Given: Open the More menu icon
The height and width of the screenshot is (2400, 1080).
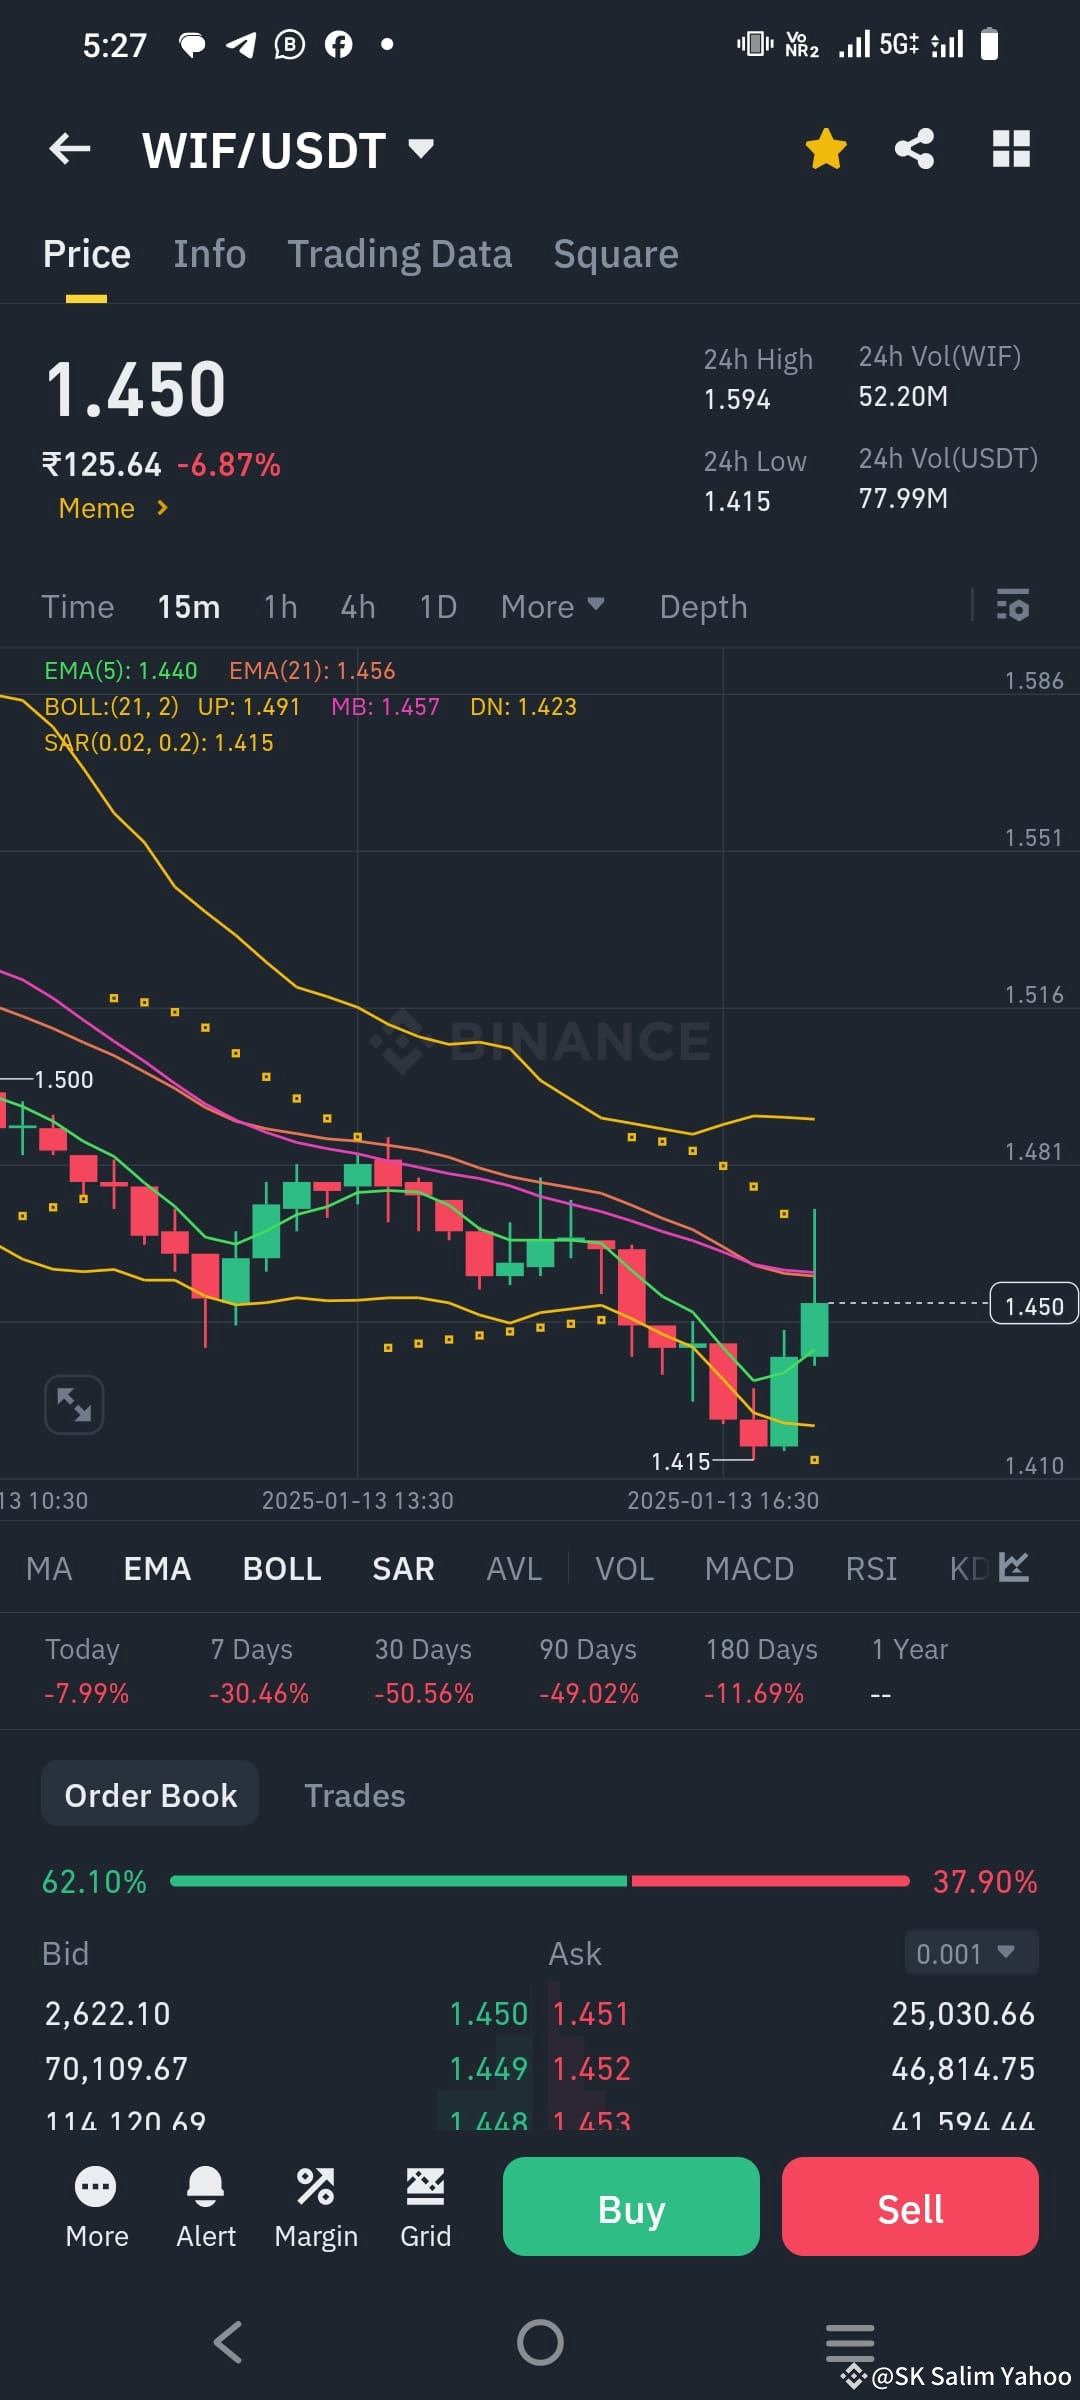Looking at the screenshot, I should click(x=96, y=2207).
